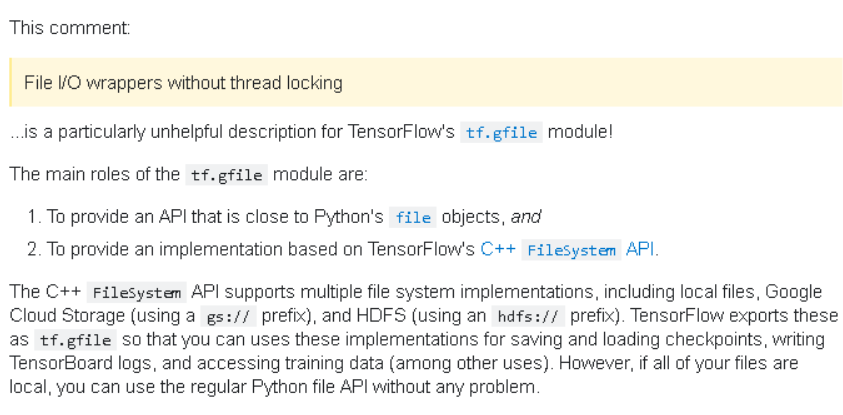Click tf.gfile code after 'exports these as'
Image resolution: width=843 pixels, height=415 pixels.
point(75,340)
